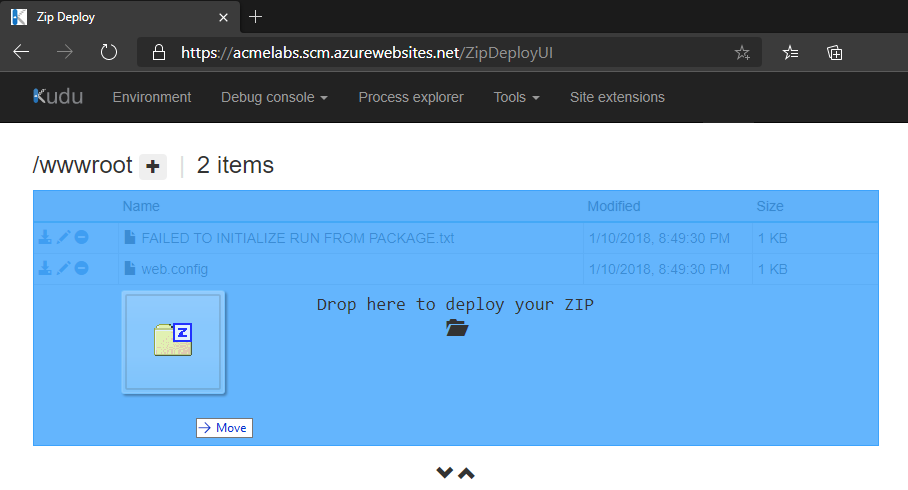Click the Kudu logo in the navbar
The image size is (908, 490).
click(58, 97)
